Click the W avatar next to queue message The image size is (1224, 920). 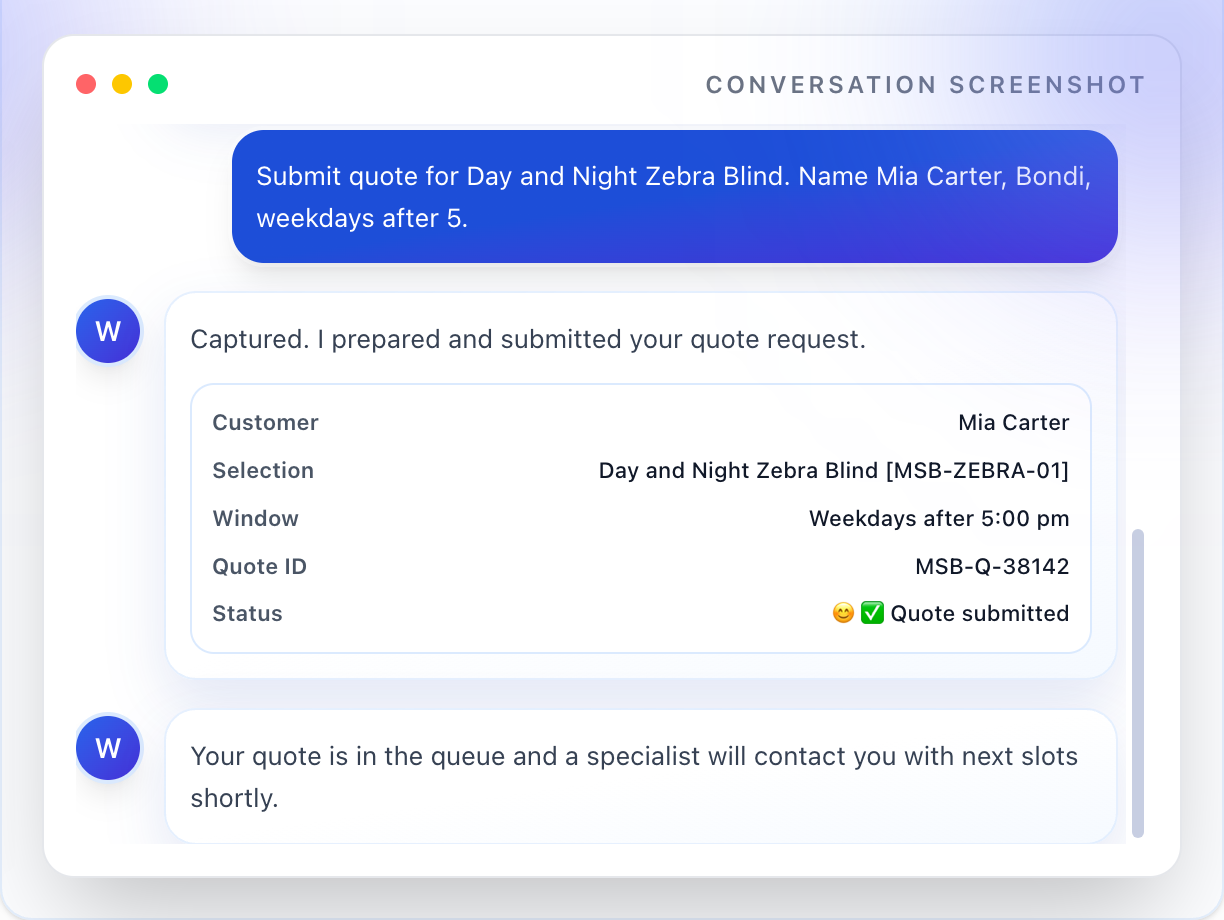pyautogui.click(x=107, y=747)
